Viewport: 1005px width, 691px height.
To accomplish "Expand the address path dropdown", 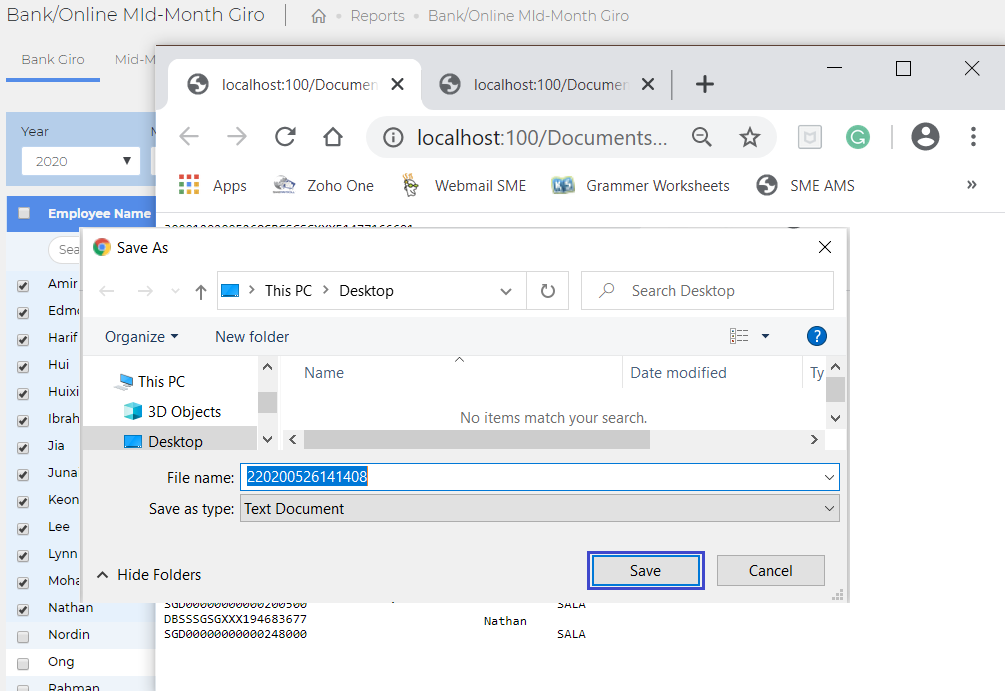I will (506, 291).
